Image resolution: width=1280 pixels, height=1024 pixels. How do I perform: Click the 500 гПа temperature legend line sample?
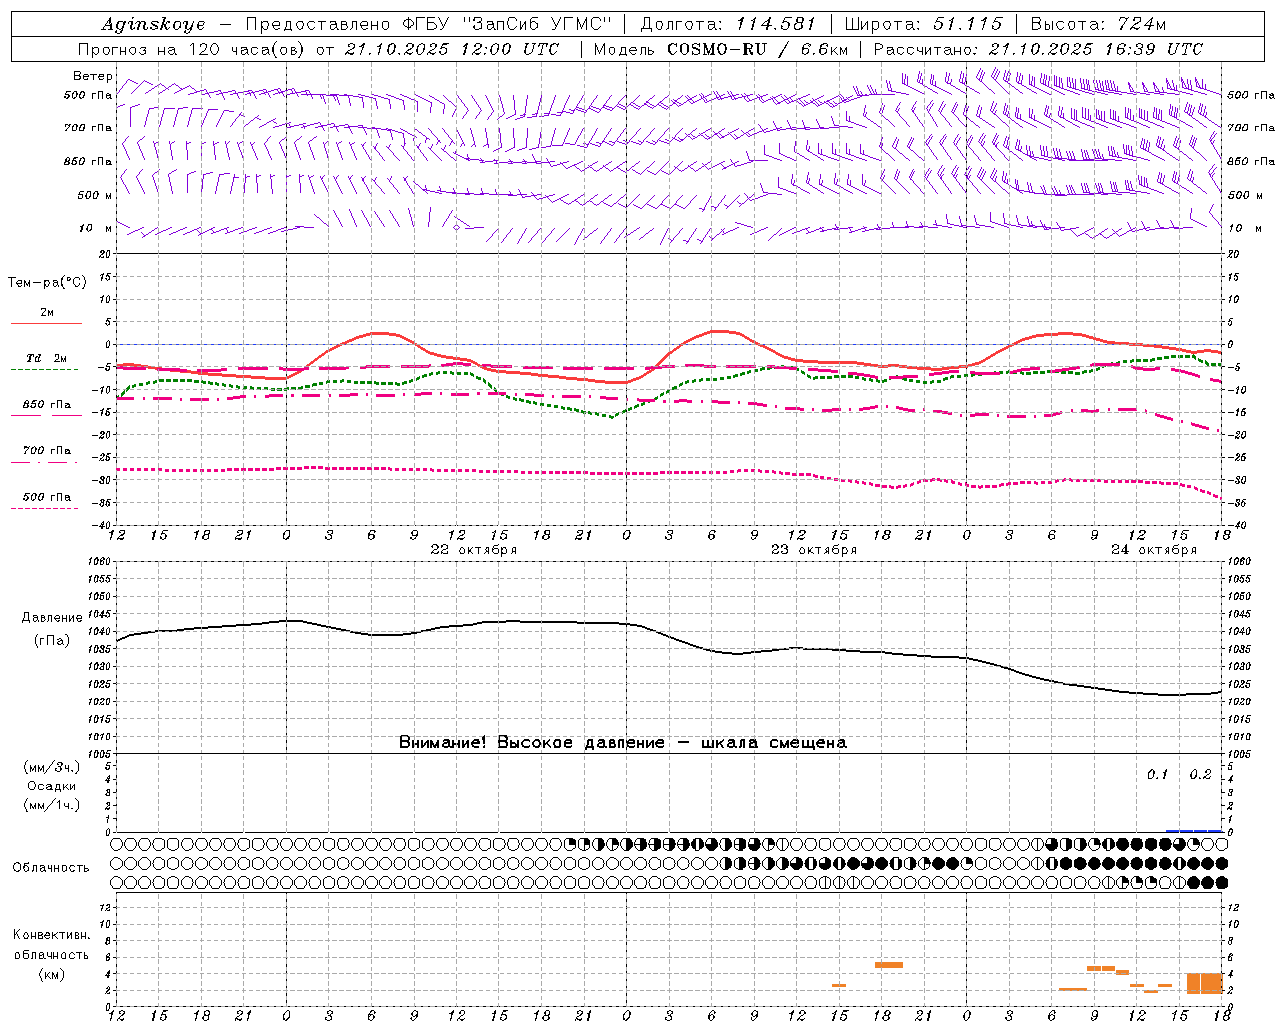click(45, 508)
